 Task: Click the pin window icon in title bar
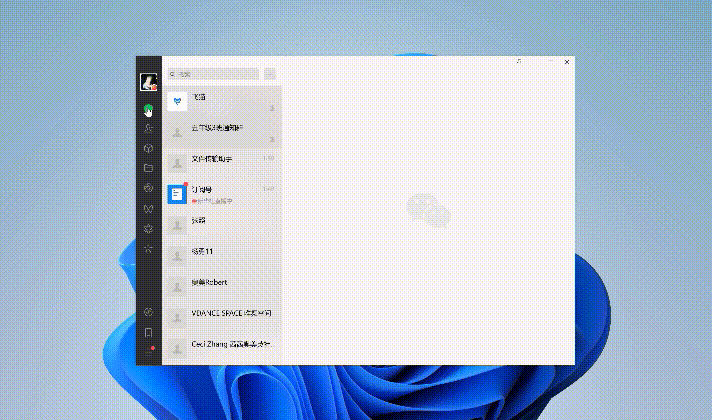click(x=519, y=61)
